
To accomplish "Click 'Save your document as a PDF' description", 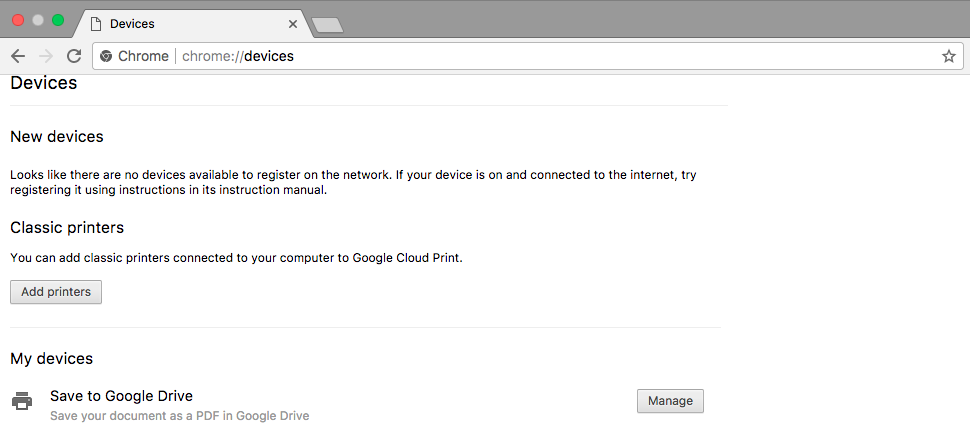I will click(179, 416).
